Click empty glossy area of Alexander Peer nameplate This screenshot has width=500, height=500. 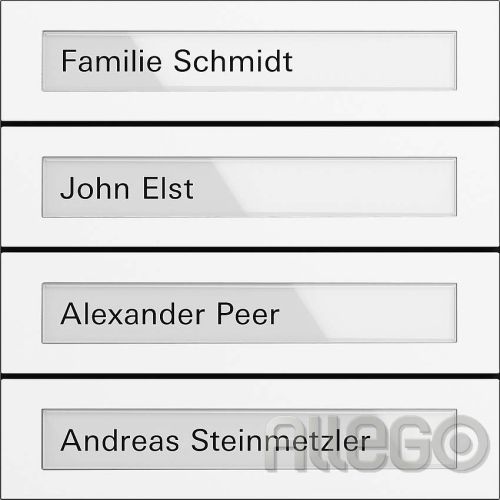(x=368, y=313)
